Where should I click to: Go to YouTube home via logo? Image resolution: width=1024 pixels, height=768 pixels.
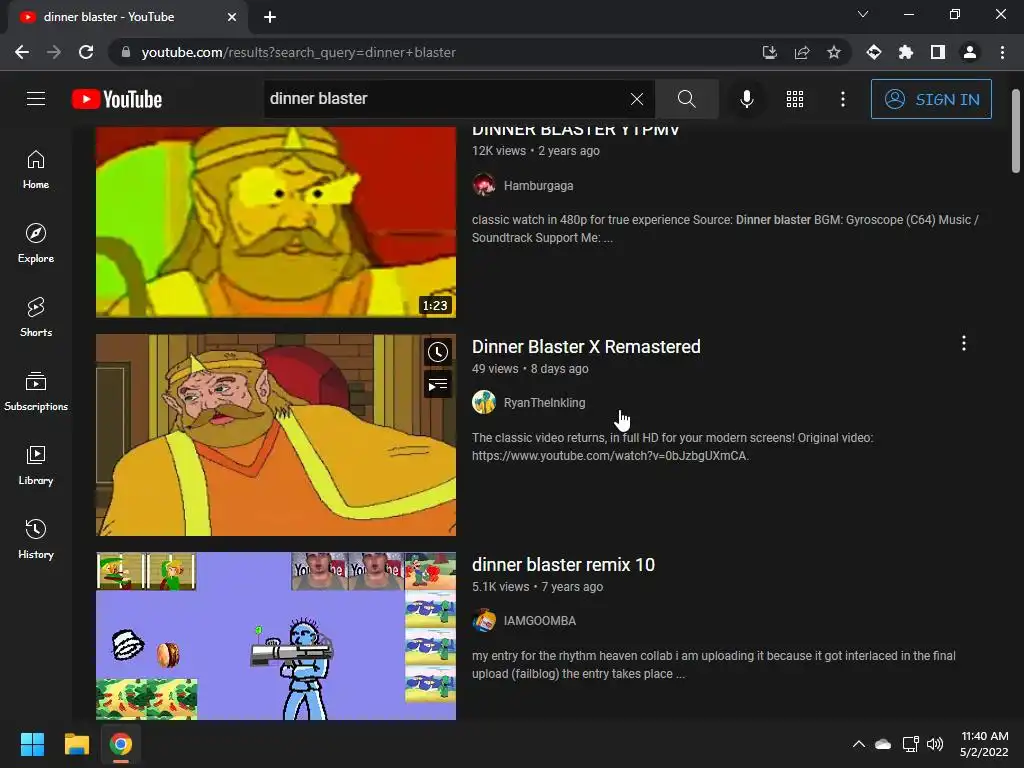coord(117,99)
